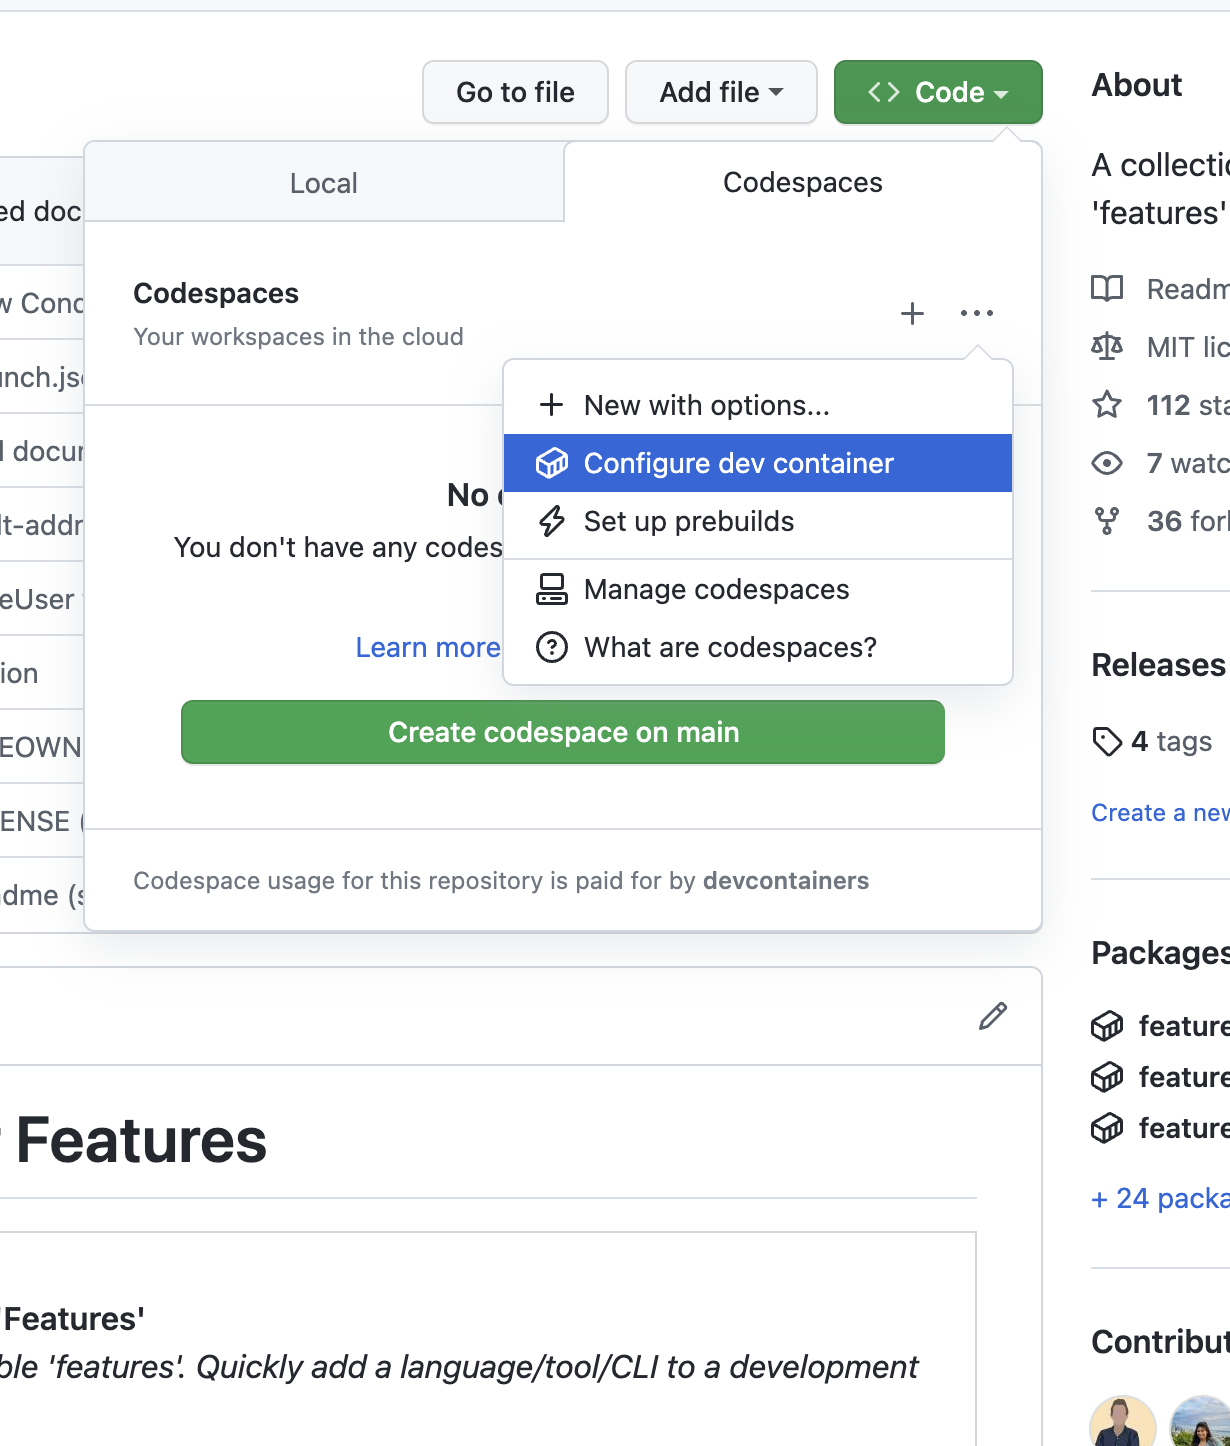Click the pencil edit icon for the README

pyautogui.click(x=993, y=1016)
